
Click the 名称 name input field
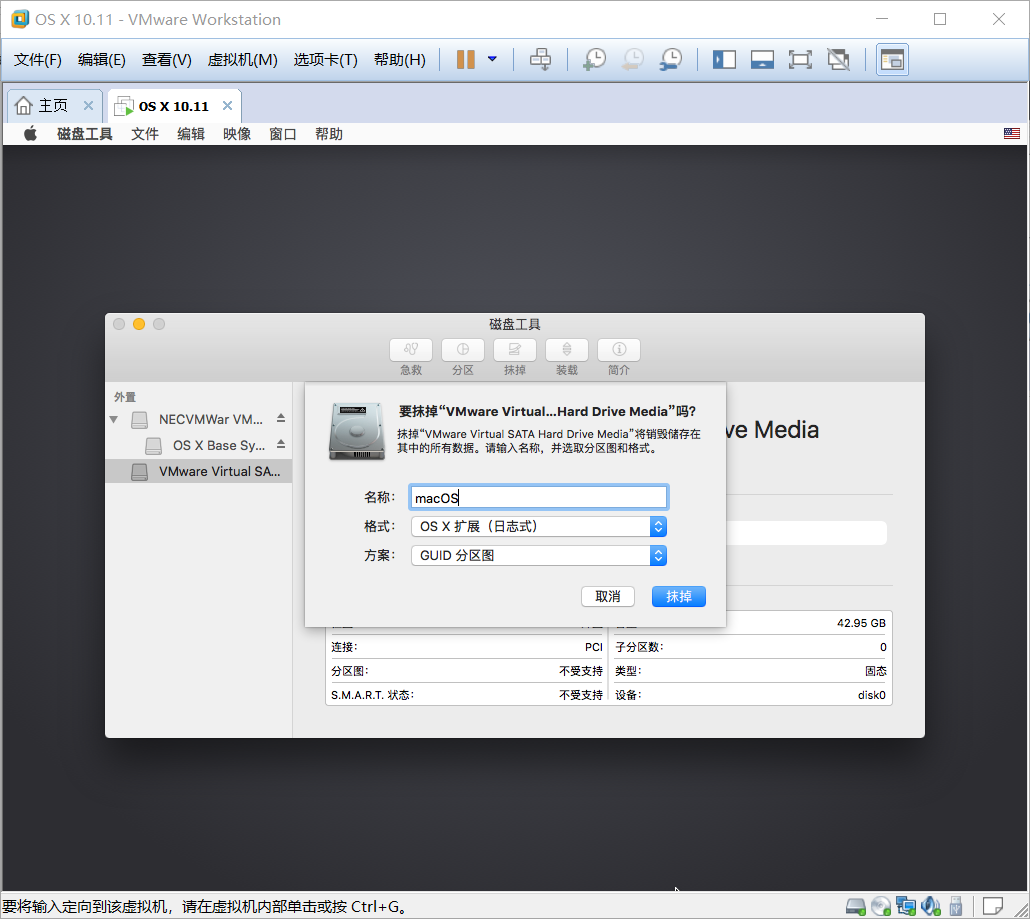(538, 497)
